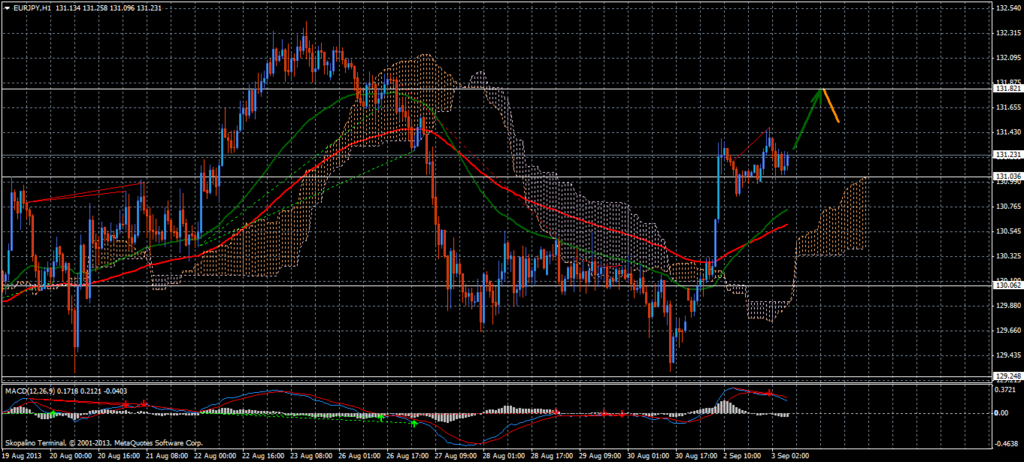
Task: Click the OHLC values 131.134 131.258 131.096 131.231
Action: click(x=106, y=7)
